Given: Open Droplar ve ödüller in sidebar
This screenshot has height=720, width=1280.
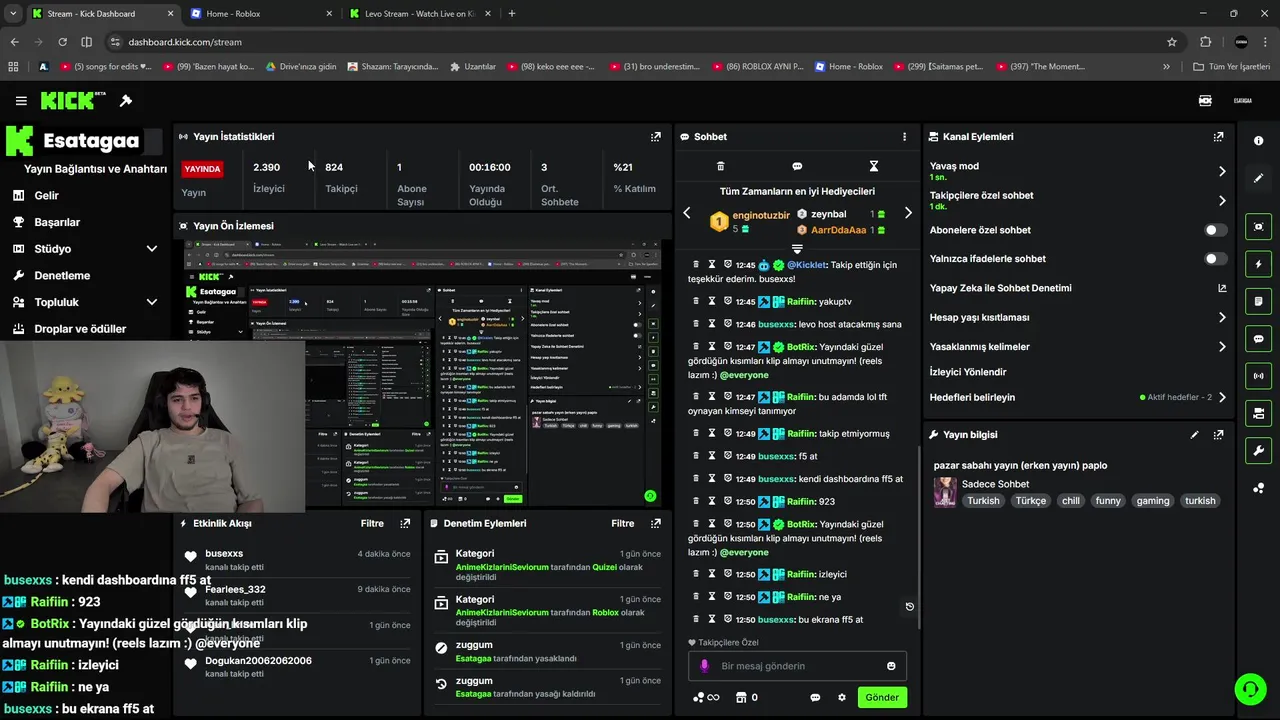Looking at the screenshot, I should (80, 329).
